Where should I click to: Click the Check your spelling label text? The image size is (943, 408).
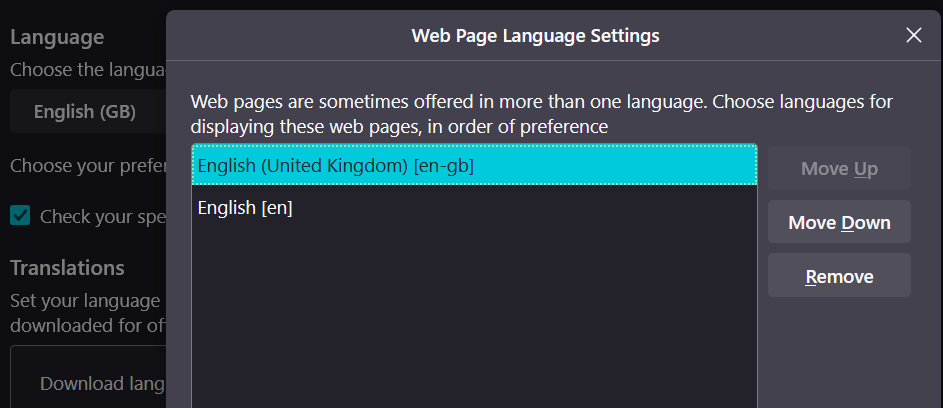tap(102, 216)
